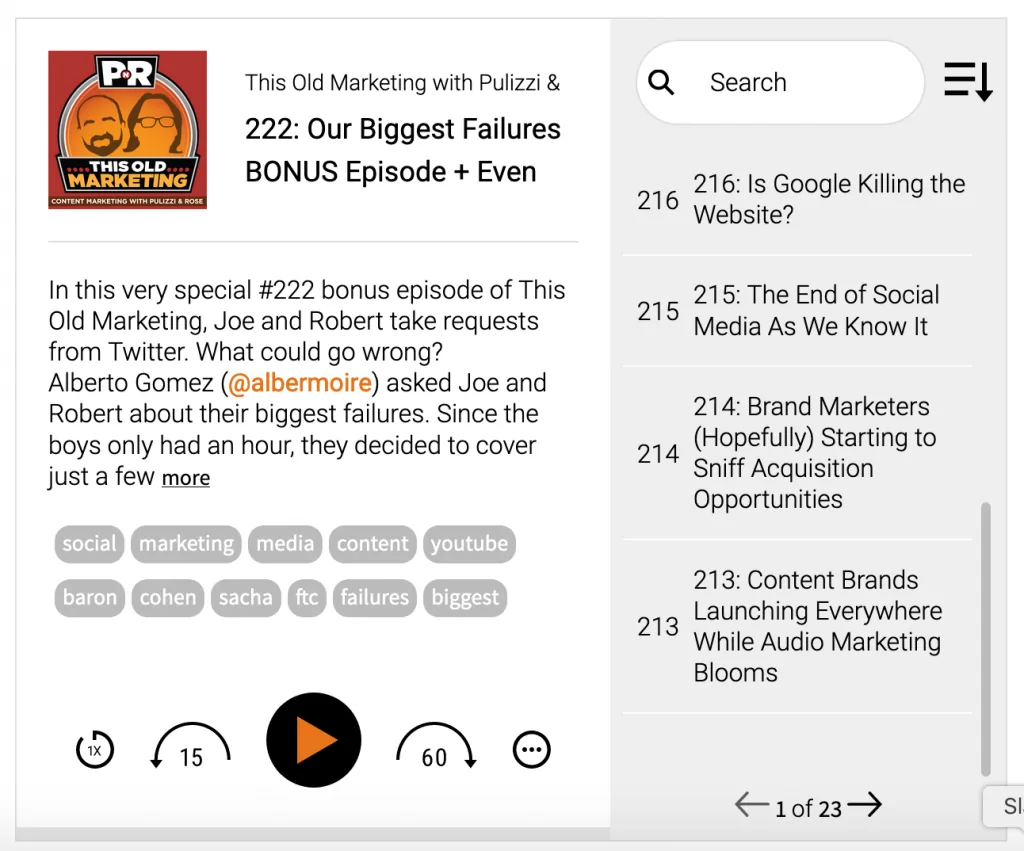
Task: Open episode 216: Is Google Killing the Website?
Action: [829, 199]
